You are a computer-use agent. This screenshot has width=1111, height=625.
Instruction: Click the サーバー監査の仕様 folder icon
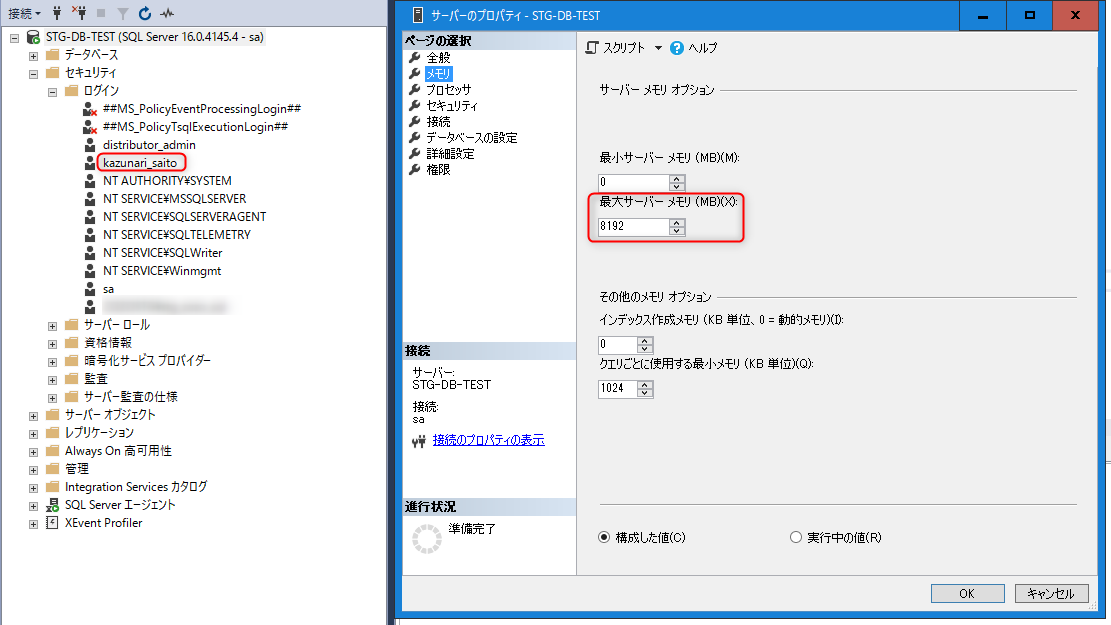[72, 397]
